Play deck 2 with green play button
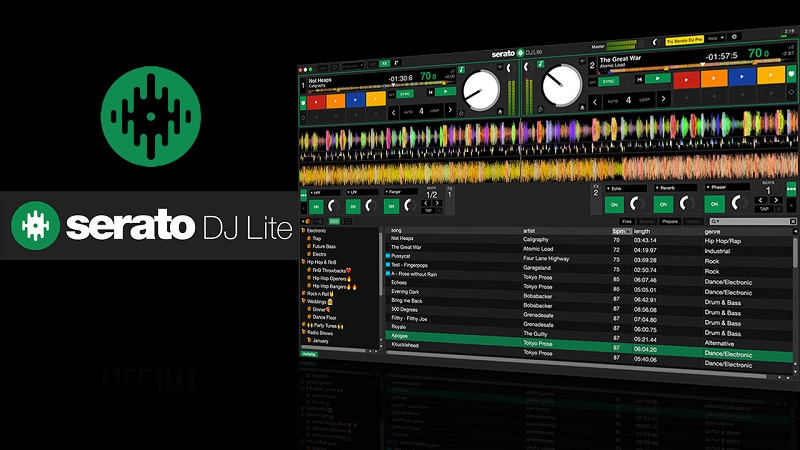The width and height of the screenshot is (800, 450). (x=658, y=78)
